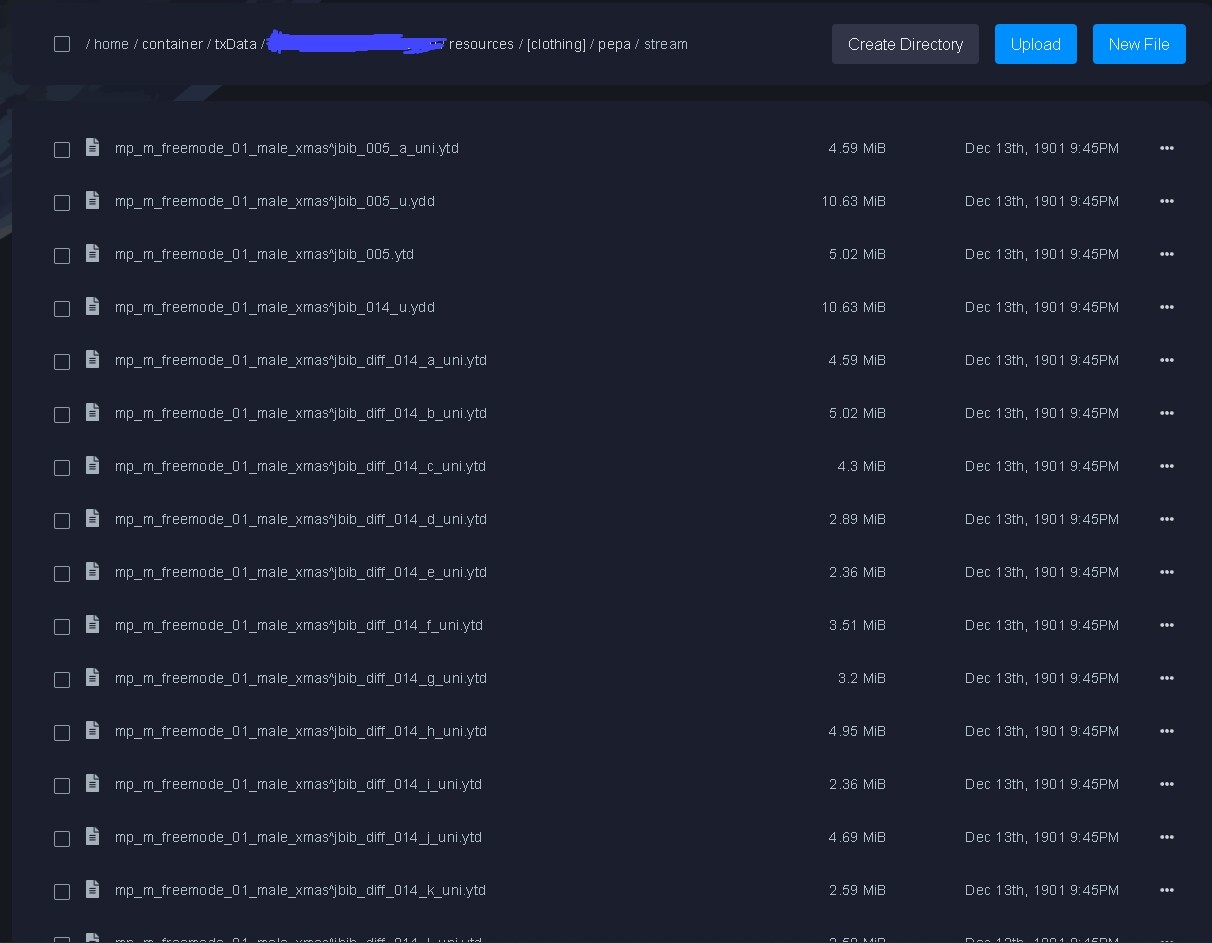
Task: Open more options for jbib_diff_014_j_uni.ytd
Action: pos(1166,837)
